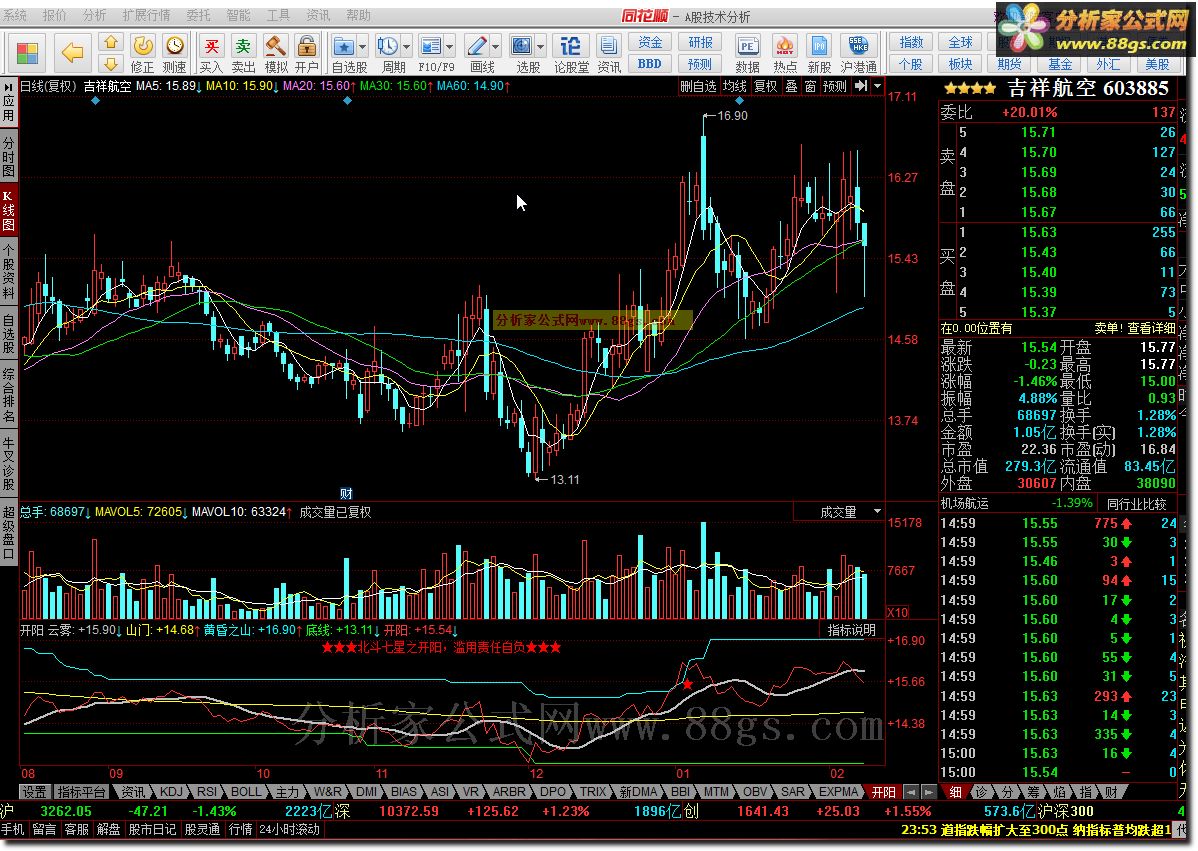This screenshot has width=1198, height=851.
Task: Click the 资金 button
Action: coord(650,43)
